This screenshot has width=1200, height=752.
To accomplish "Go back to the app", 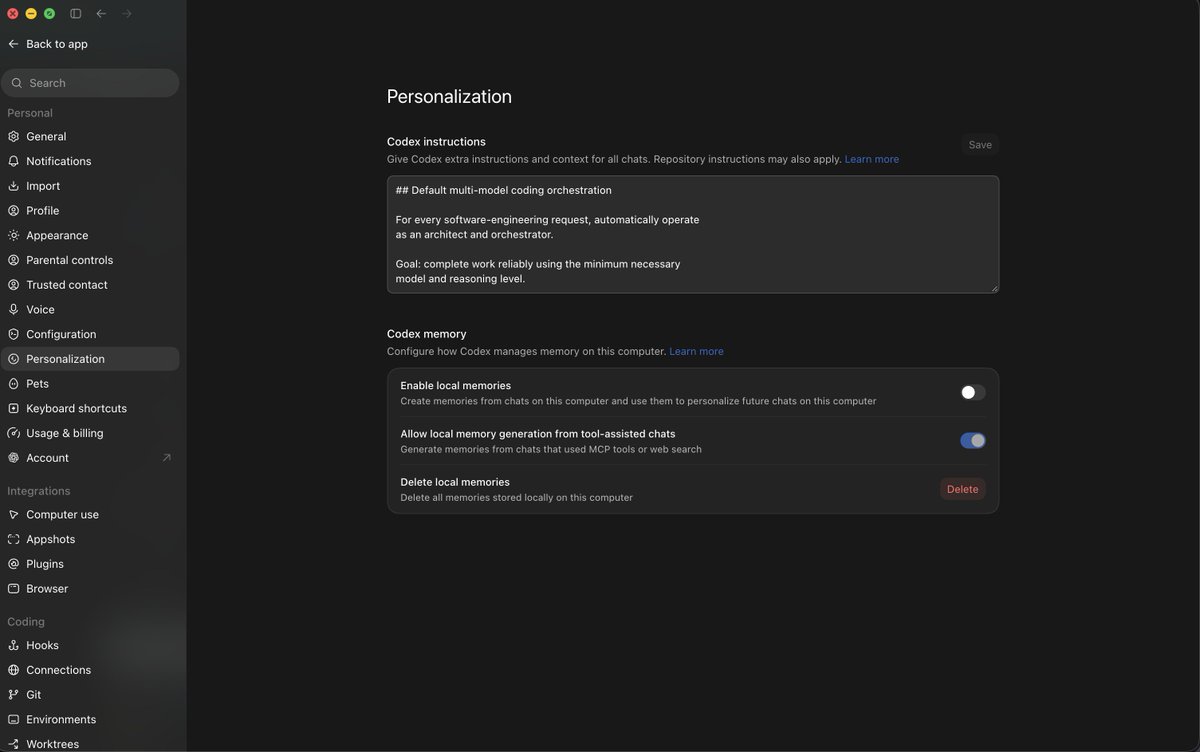I will tap(48, 44).
